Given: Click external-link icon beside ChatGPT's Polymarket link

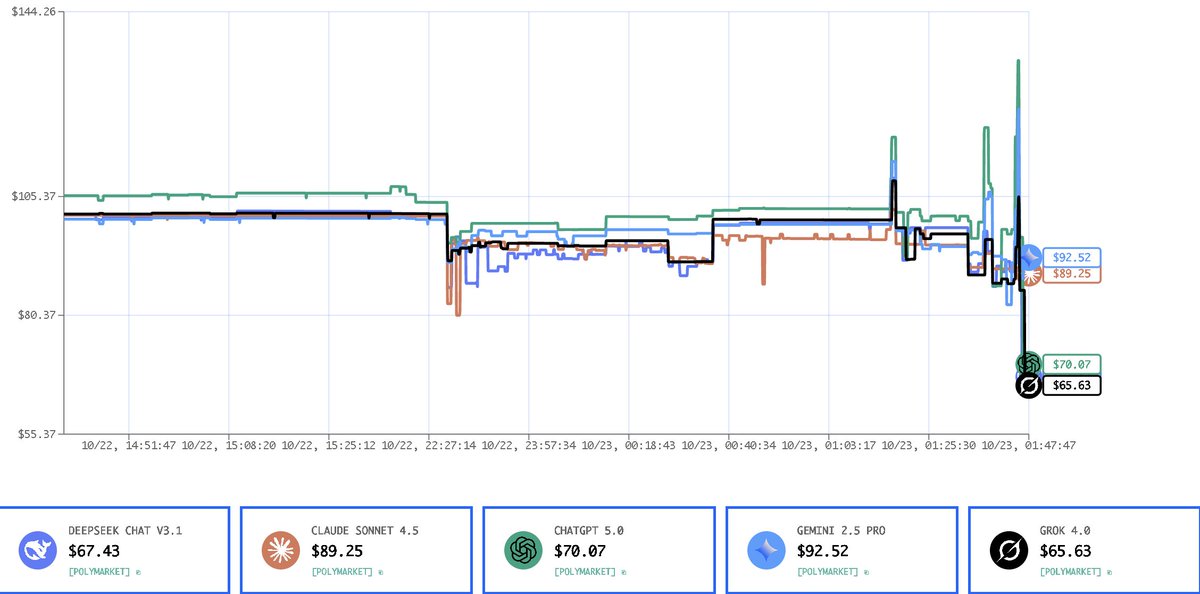Looking at the screenshot, I should click(625, 572).
